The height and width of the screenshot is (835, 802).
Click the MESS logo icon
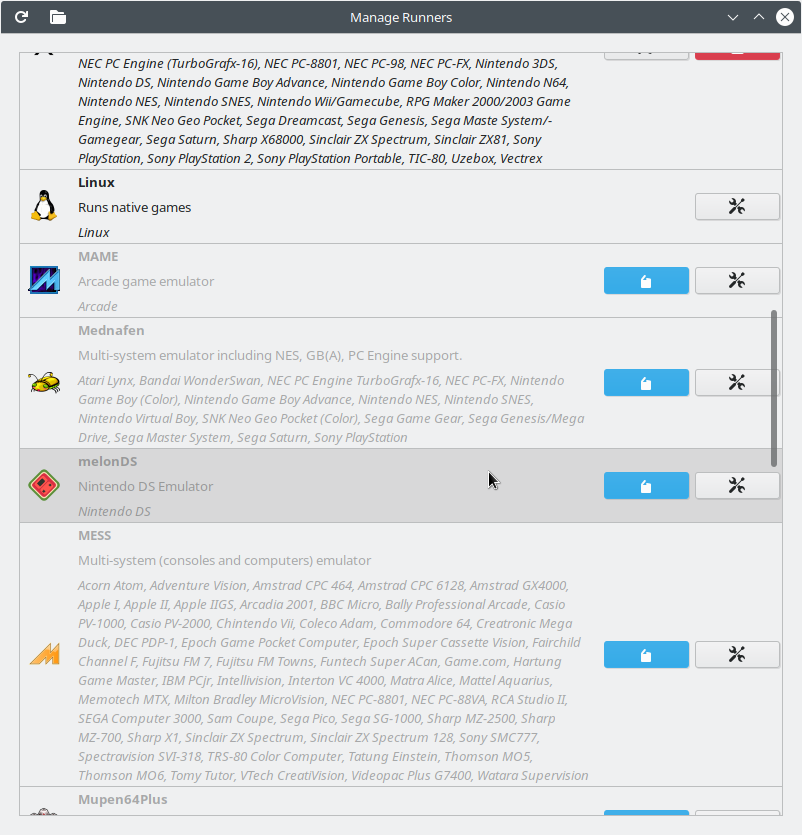[x=44, y=654]
